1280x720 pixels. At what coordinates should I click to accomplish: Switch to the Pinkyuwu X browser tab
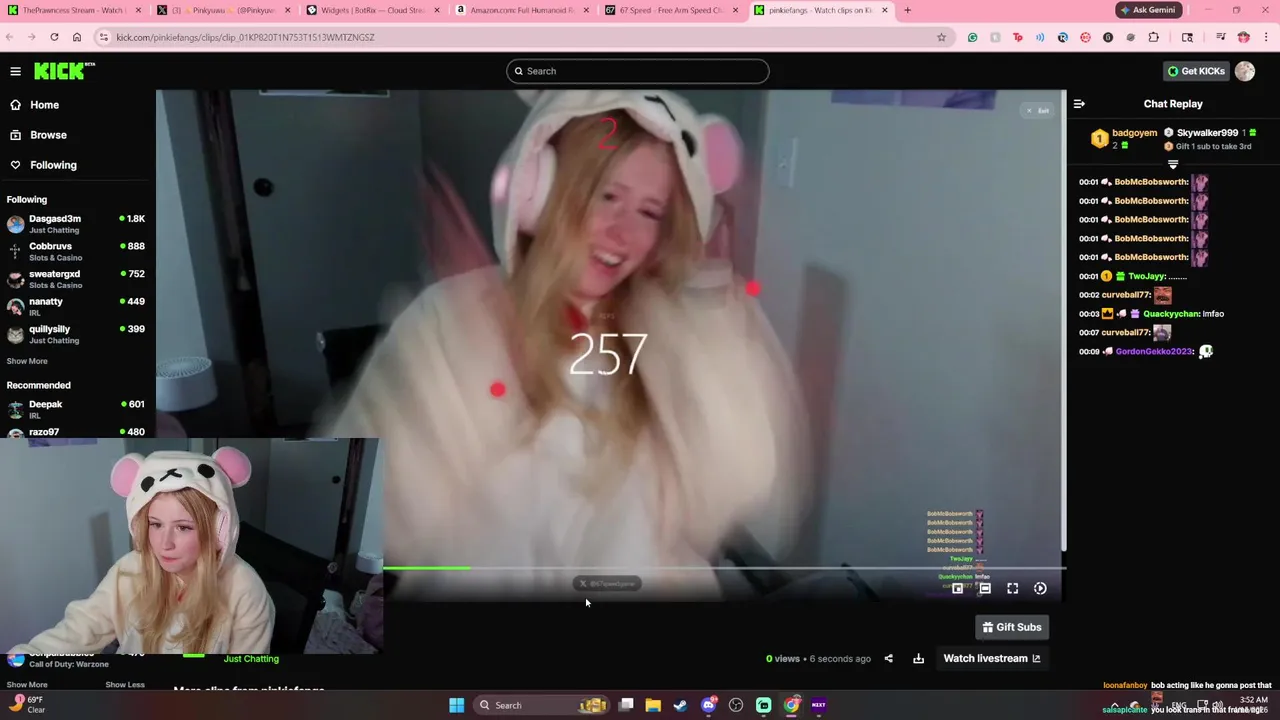point(224,10)
